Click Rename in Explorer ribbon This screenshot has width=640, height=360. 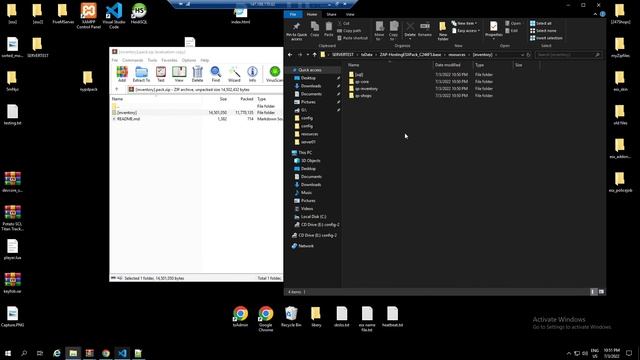pos(424,29)
